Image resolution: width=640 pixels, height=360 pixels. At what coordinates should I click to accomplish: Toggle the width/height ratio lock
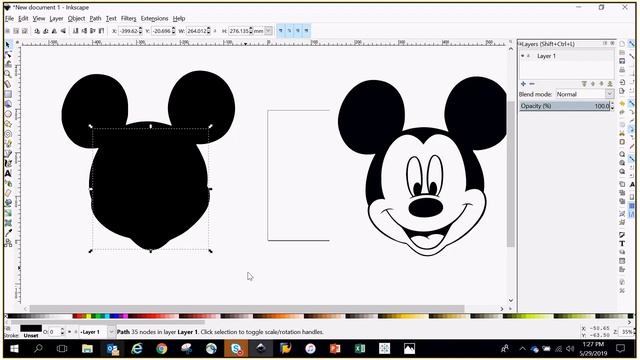215,31
